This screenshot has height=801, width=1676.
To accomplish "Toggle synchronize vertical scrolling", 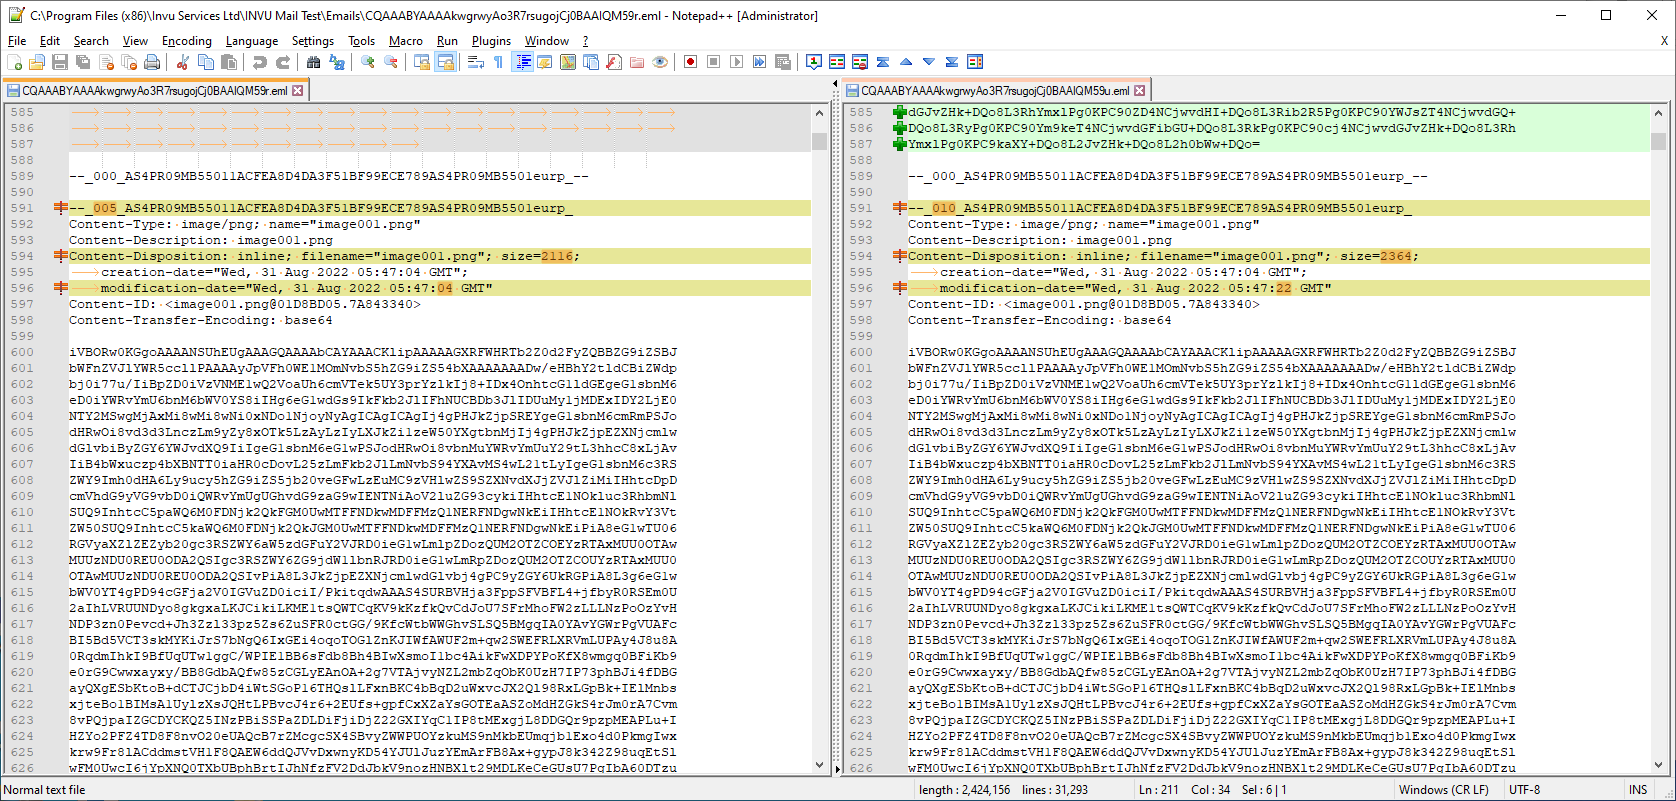I will coord(422,62).
